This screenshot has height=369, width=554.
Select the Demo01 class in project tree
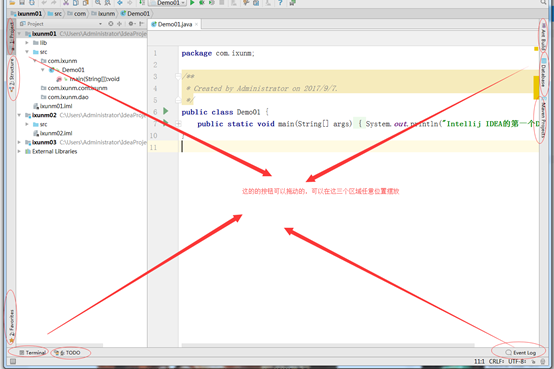(67, 70)
